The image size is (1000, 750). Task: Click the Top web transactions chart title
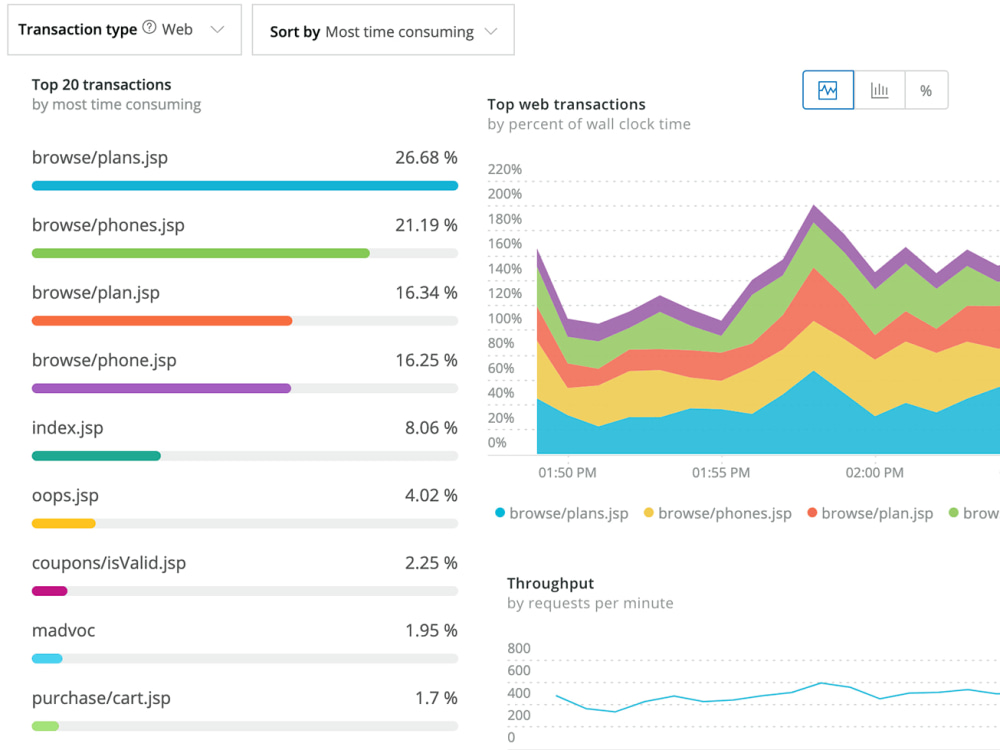tap(566, 105)
